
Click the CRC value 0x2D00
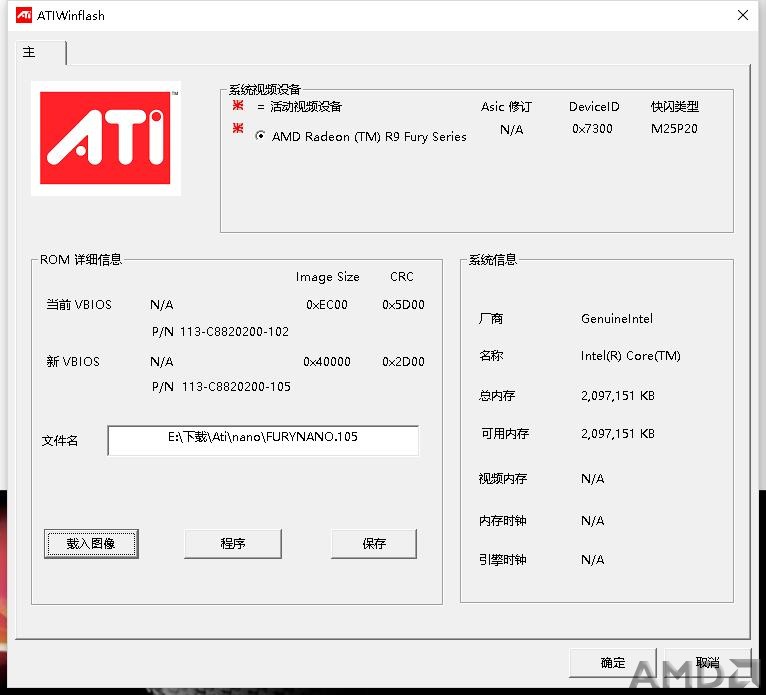404,361
